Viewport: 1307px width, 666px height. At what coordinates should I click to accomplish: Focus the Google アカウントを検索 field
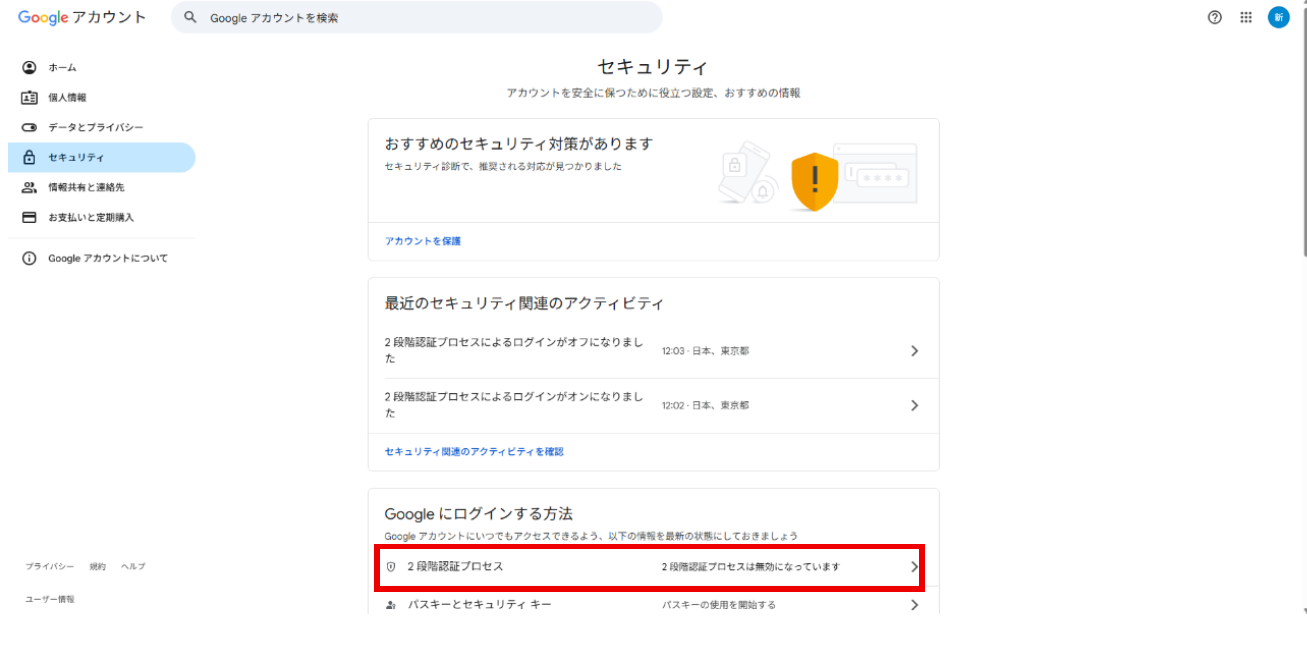pyautogui.click(x=417, y=17)
